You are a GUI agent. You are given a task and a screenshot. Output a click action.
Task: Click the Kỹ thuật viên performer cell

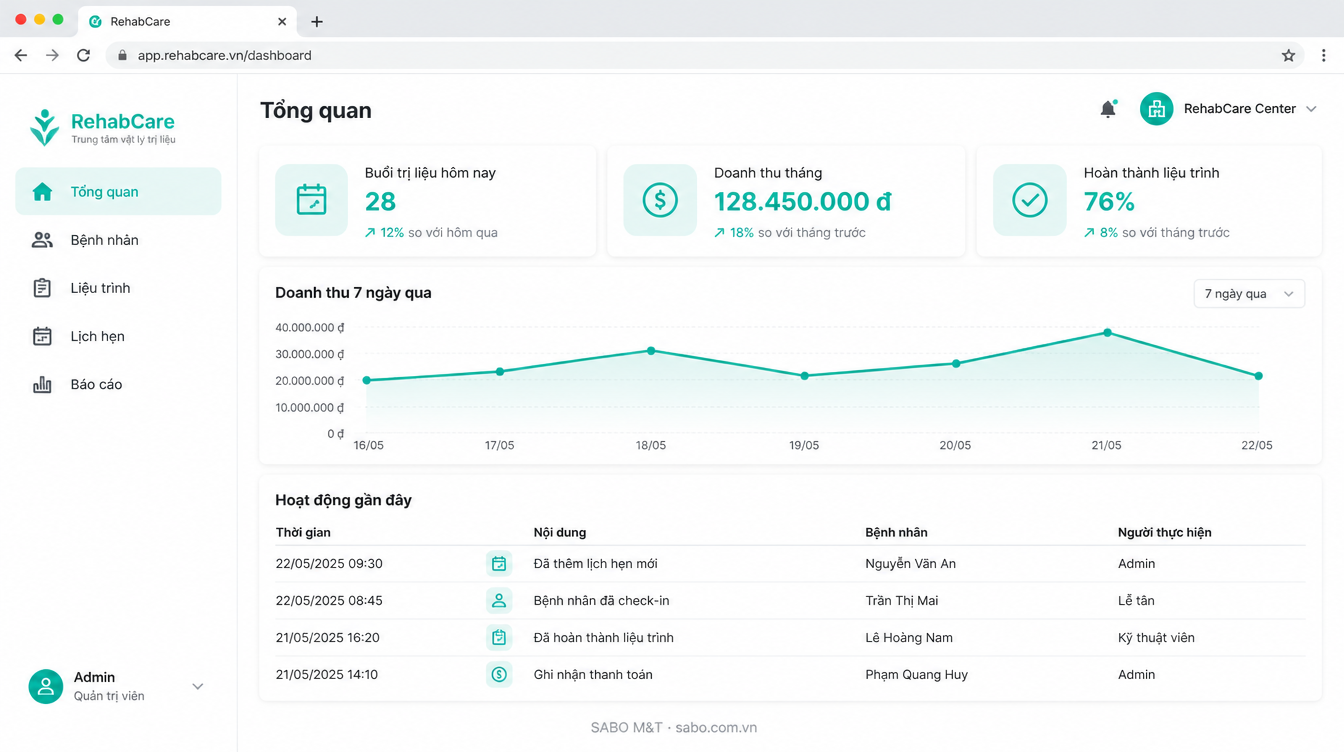(x=1156, y=638)
